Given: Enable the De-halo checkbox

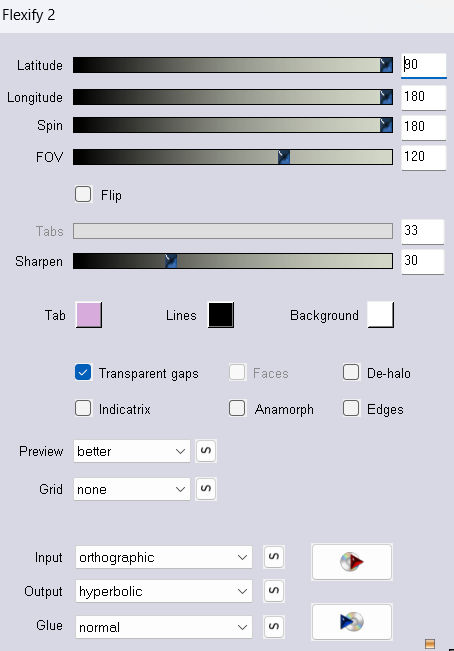Looking at the screenshot, I should [351, 372].
